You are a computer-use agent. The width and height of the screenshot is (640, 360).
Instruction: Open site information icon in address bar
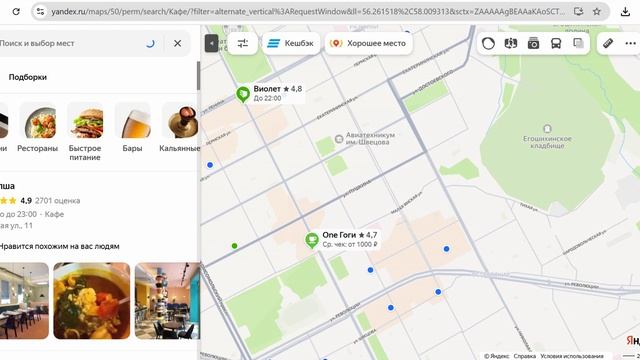(40, 11)
